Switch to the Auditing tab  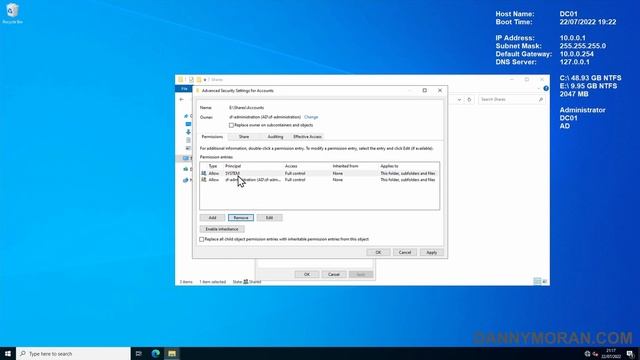coord(275,137)
